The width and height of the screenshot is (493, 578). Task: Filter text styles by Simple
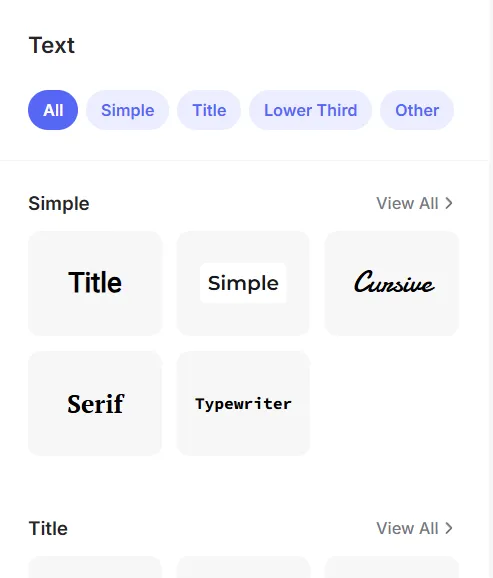point(128,110)
